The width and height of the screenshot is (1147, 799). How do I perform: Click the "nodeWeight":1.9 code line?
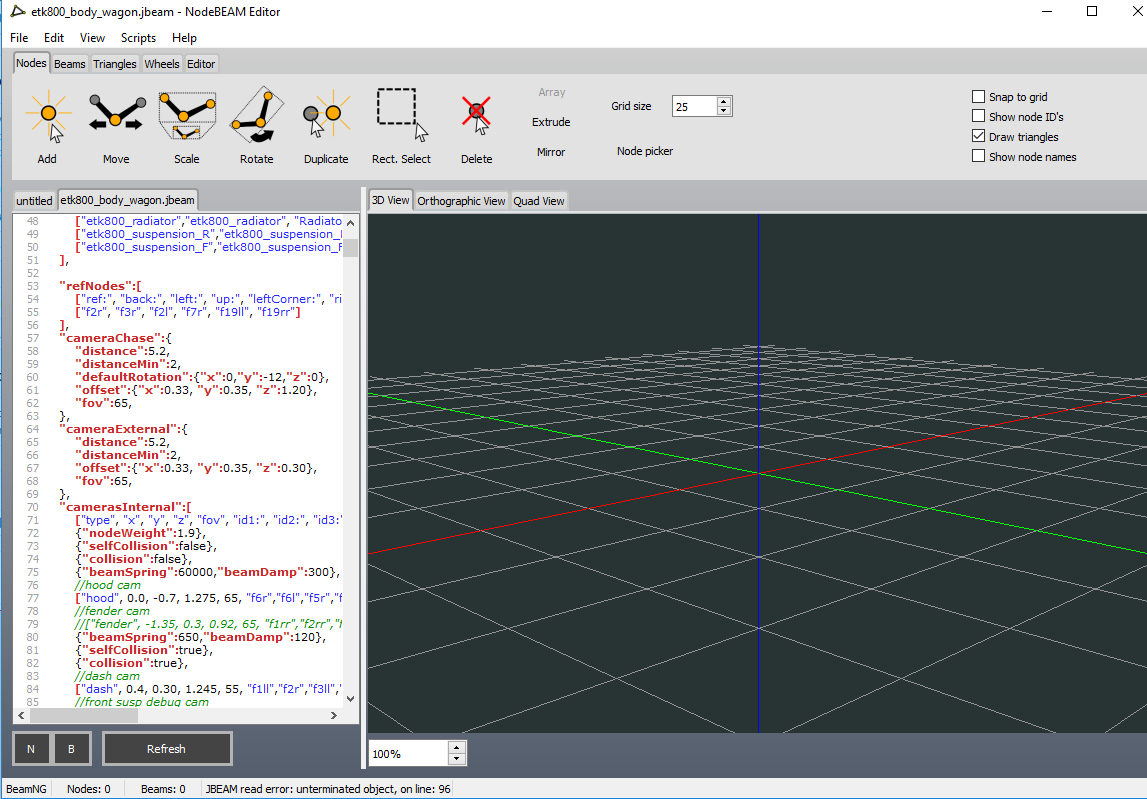(140, 533)
